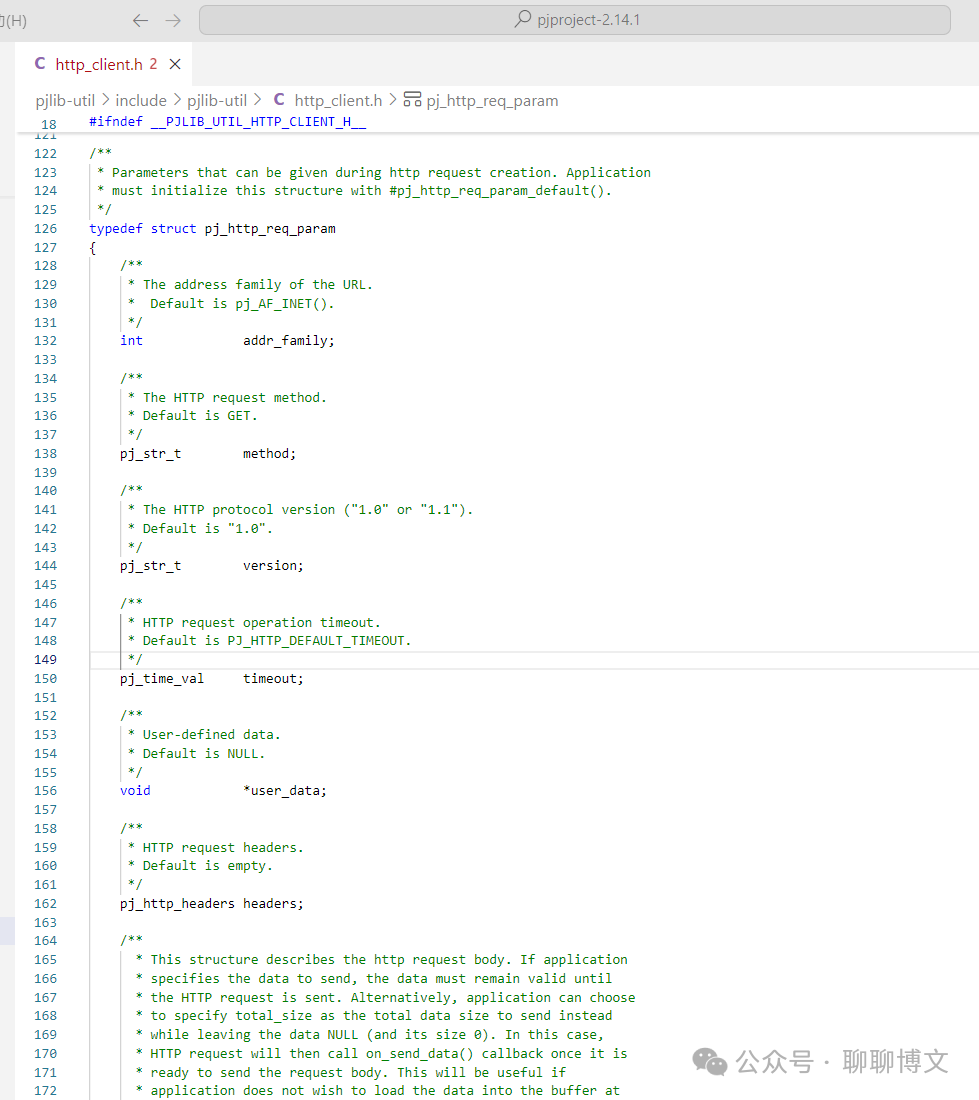Click breadcrumb pjlib-util at path start
The image size is (979, 1100).
[65, 100]
